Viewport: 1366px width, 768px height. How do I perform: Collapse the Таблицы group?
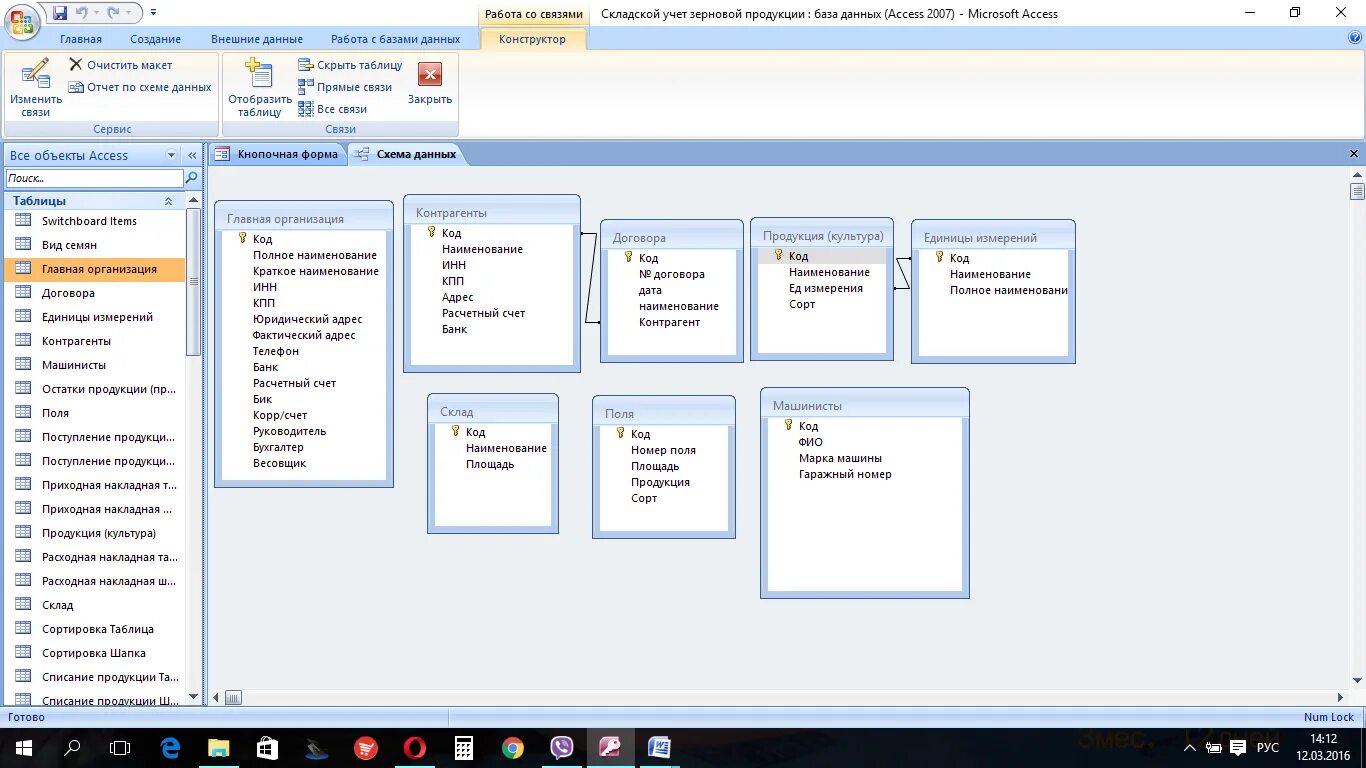168,201
